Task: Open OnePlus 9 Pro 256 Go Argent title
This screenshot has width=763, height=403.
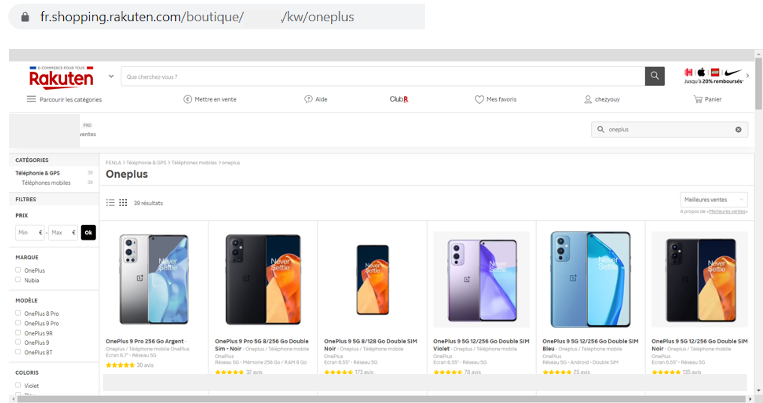Action: pos(145,341)
